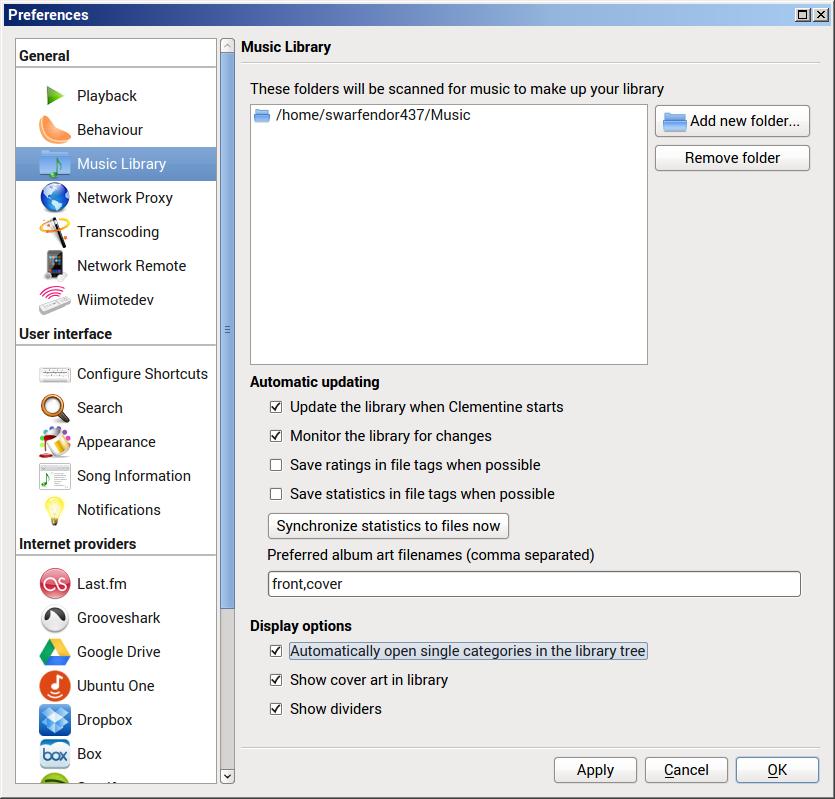Click the Add new folder button
Viewport: 835px width, 799px height.
click(x=732, y=121)
